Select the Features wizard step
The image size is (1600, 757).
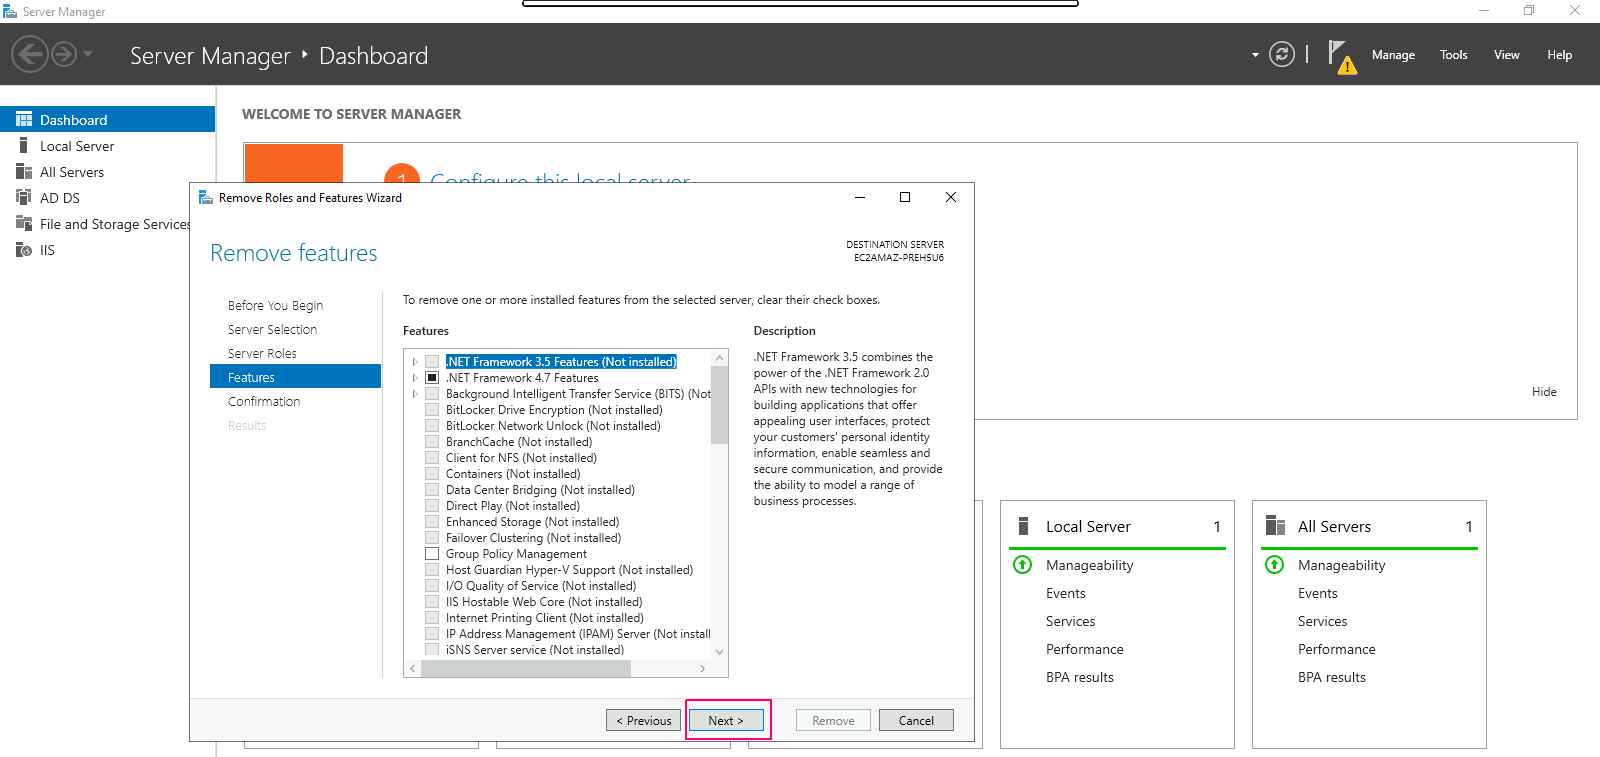[295, 377]
